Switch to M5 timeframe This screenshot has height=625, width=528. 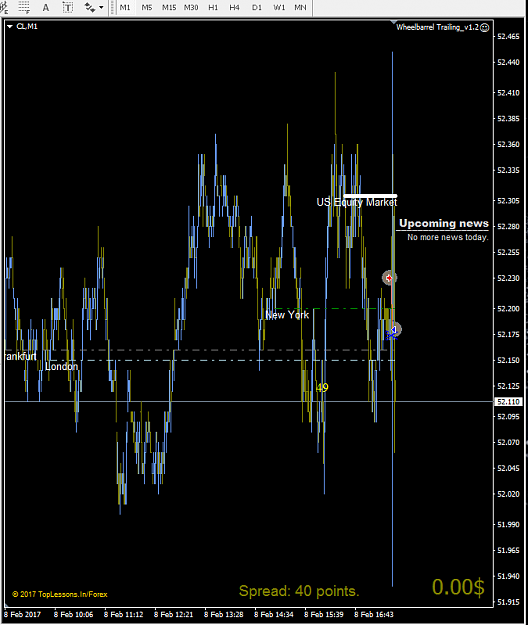147,7
